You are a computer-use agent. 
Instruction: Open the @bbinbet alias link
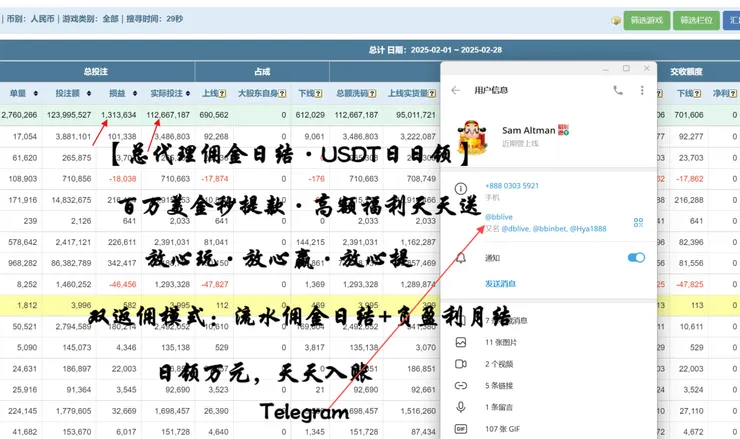coord(550,228)
